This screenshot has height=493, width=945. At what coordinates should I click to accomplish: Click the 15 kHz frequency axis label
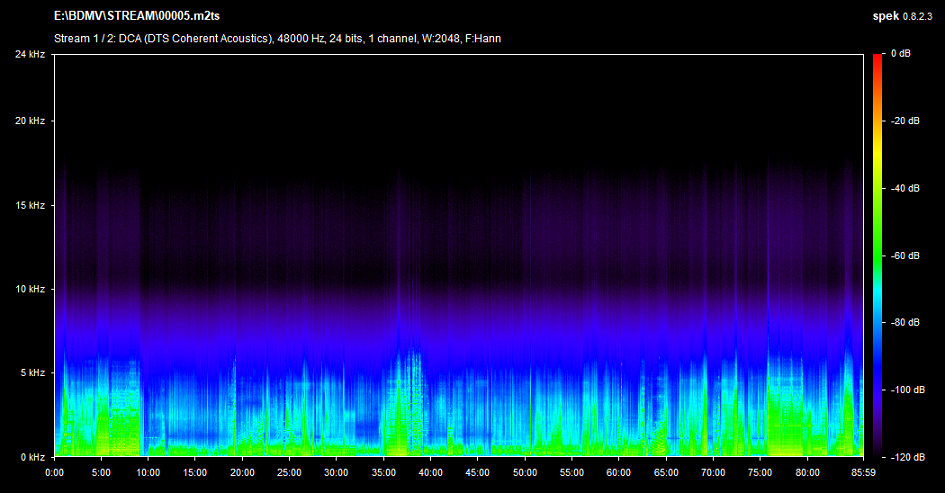[x=30, y=205]
